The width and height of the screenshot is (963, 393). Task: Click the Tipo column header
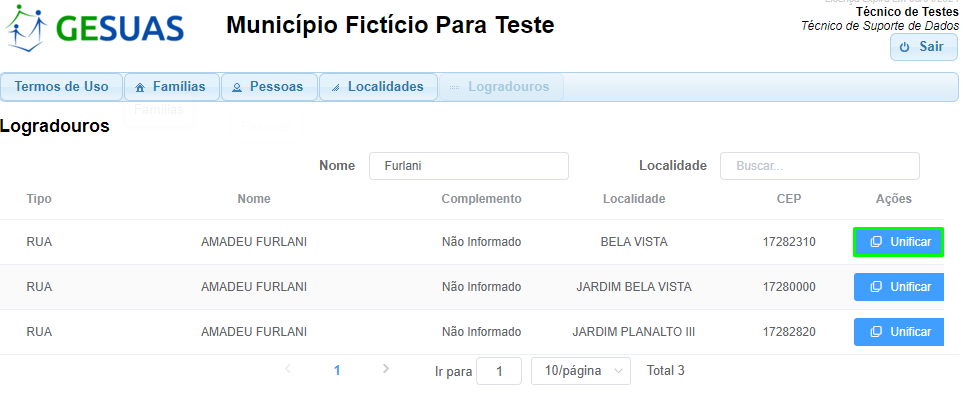click(39, 199)
